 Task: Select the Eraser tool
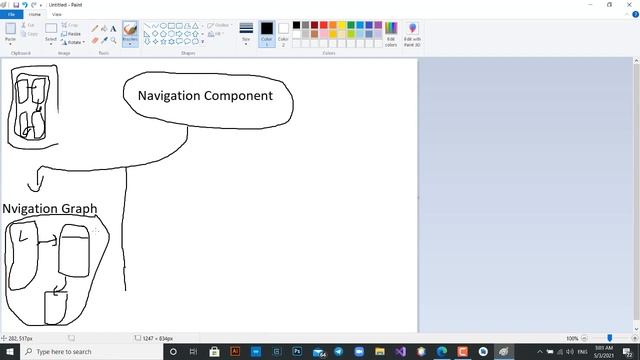click(95, 40)
